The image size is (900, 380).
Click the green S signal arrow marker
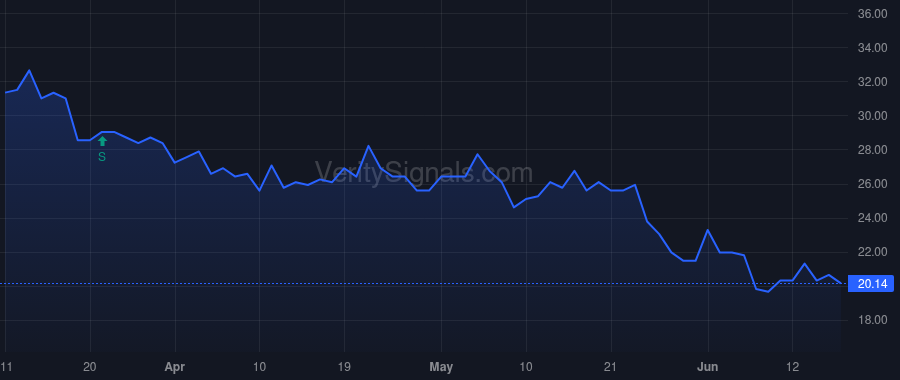(102, 142)
